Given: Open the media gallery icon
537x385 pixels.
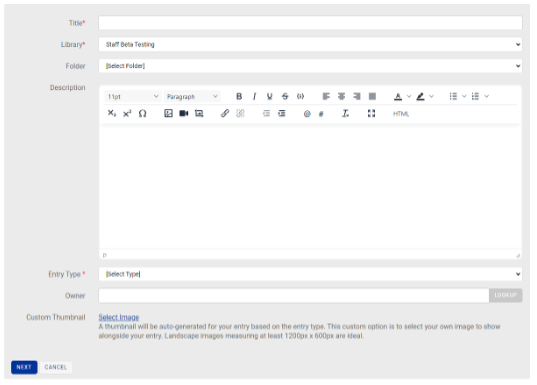Looking at the screenshot, I should pos(199,113).
